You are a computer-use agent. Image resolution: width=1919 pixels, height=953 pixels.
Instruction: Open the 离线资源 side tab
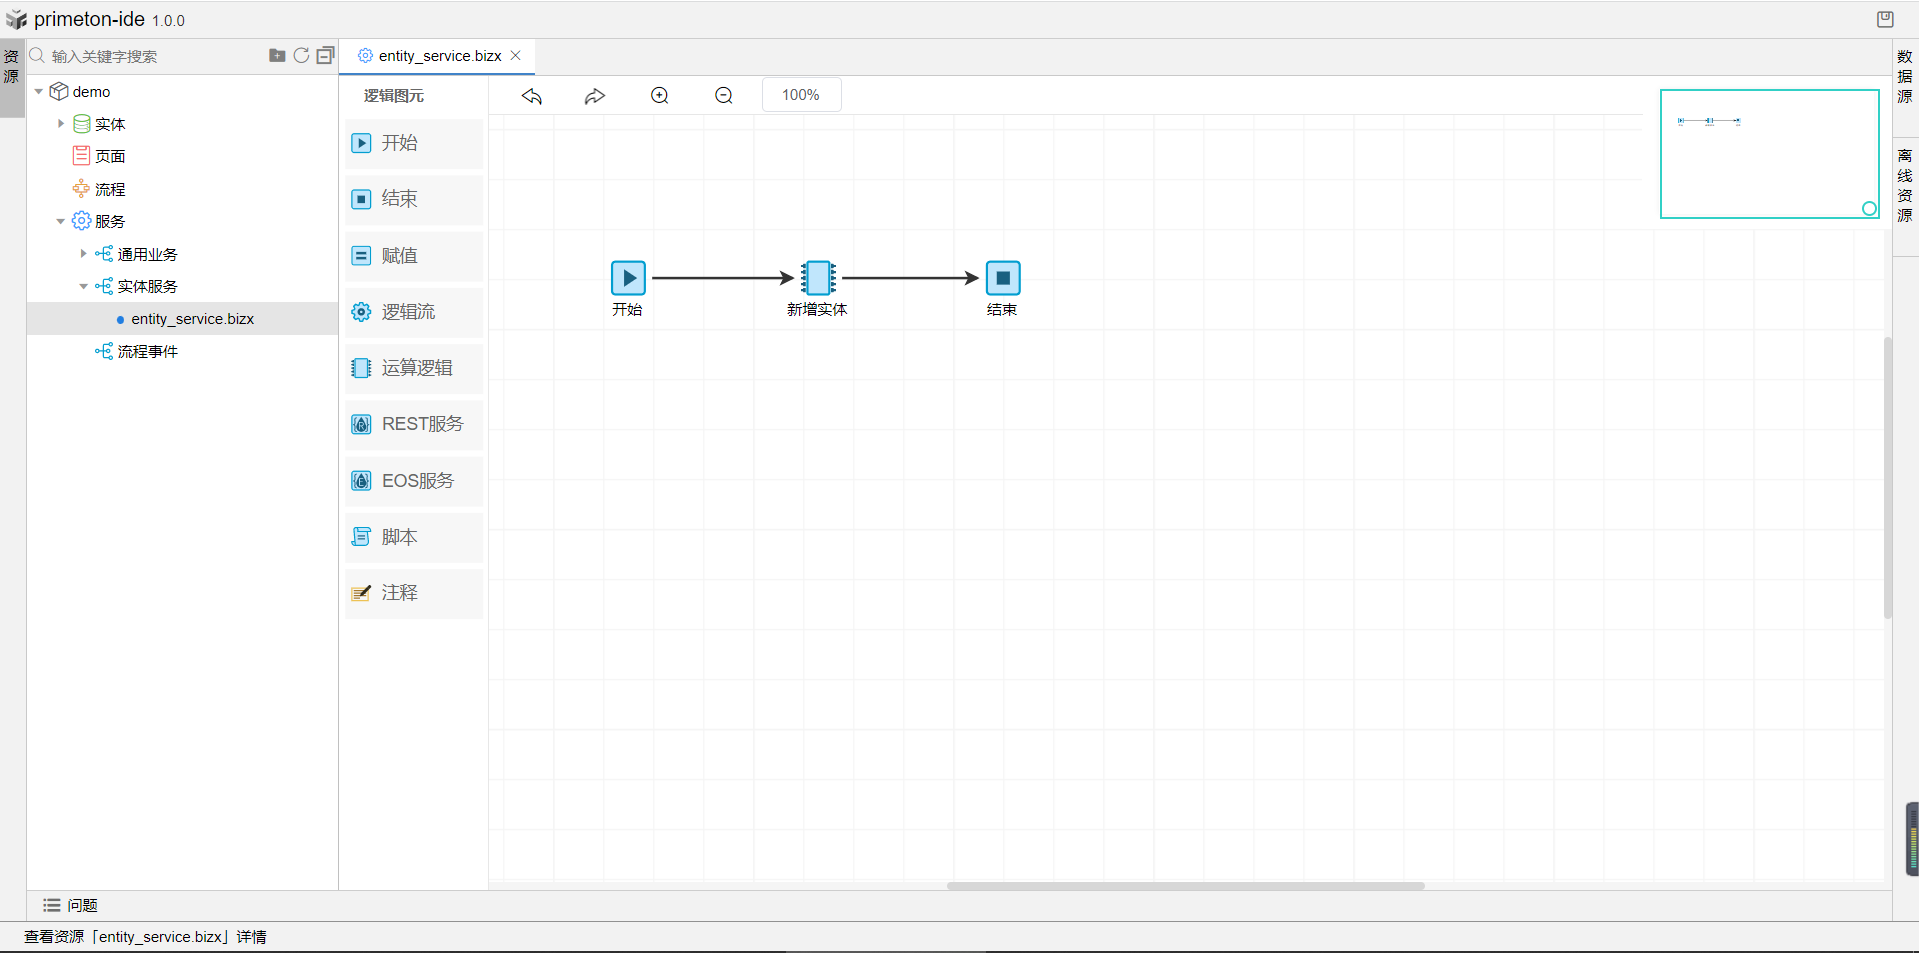(x=1905, y=186)
